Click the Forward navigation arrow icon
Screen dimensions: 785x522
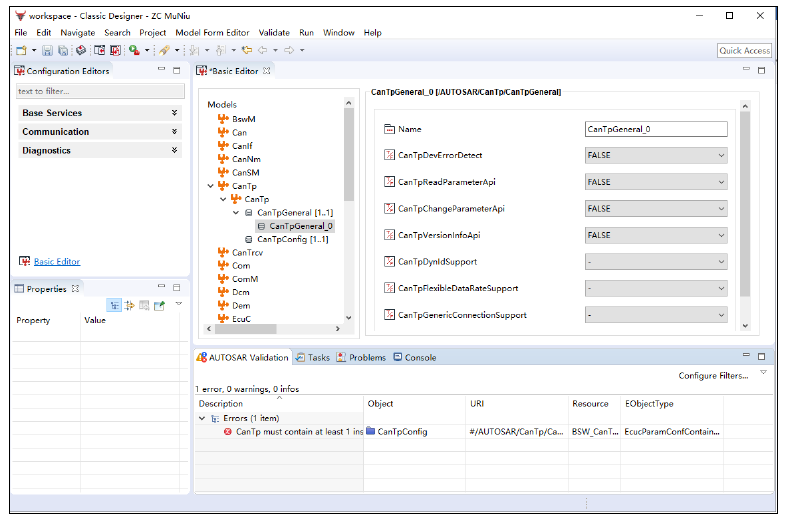(289, 50)
